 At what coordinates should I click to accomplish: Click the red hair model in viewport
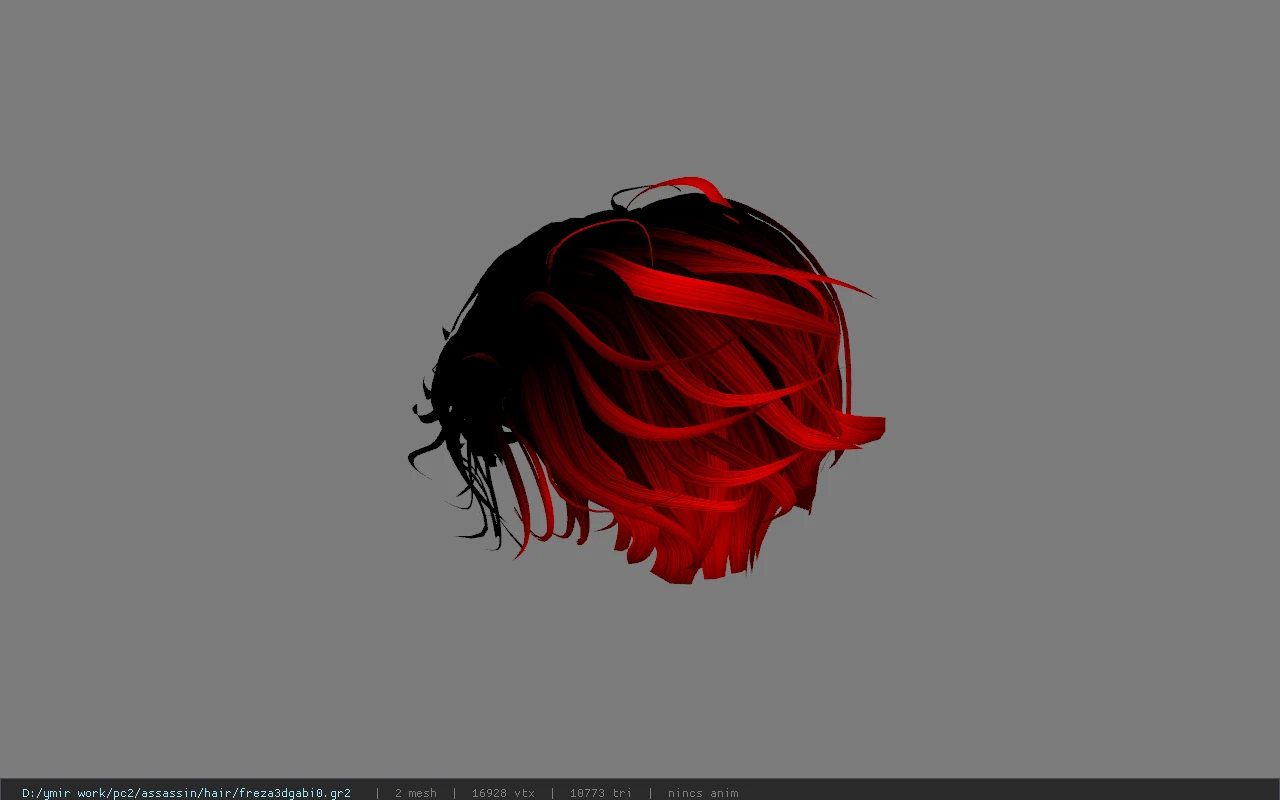pos(647,381)
